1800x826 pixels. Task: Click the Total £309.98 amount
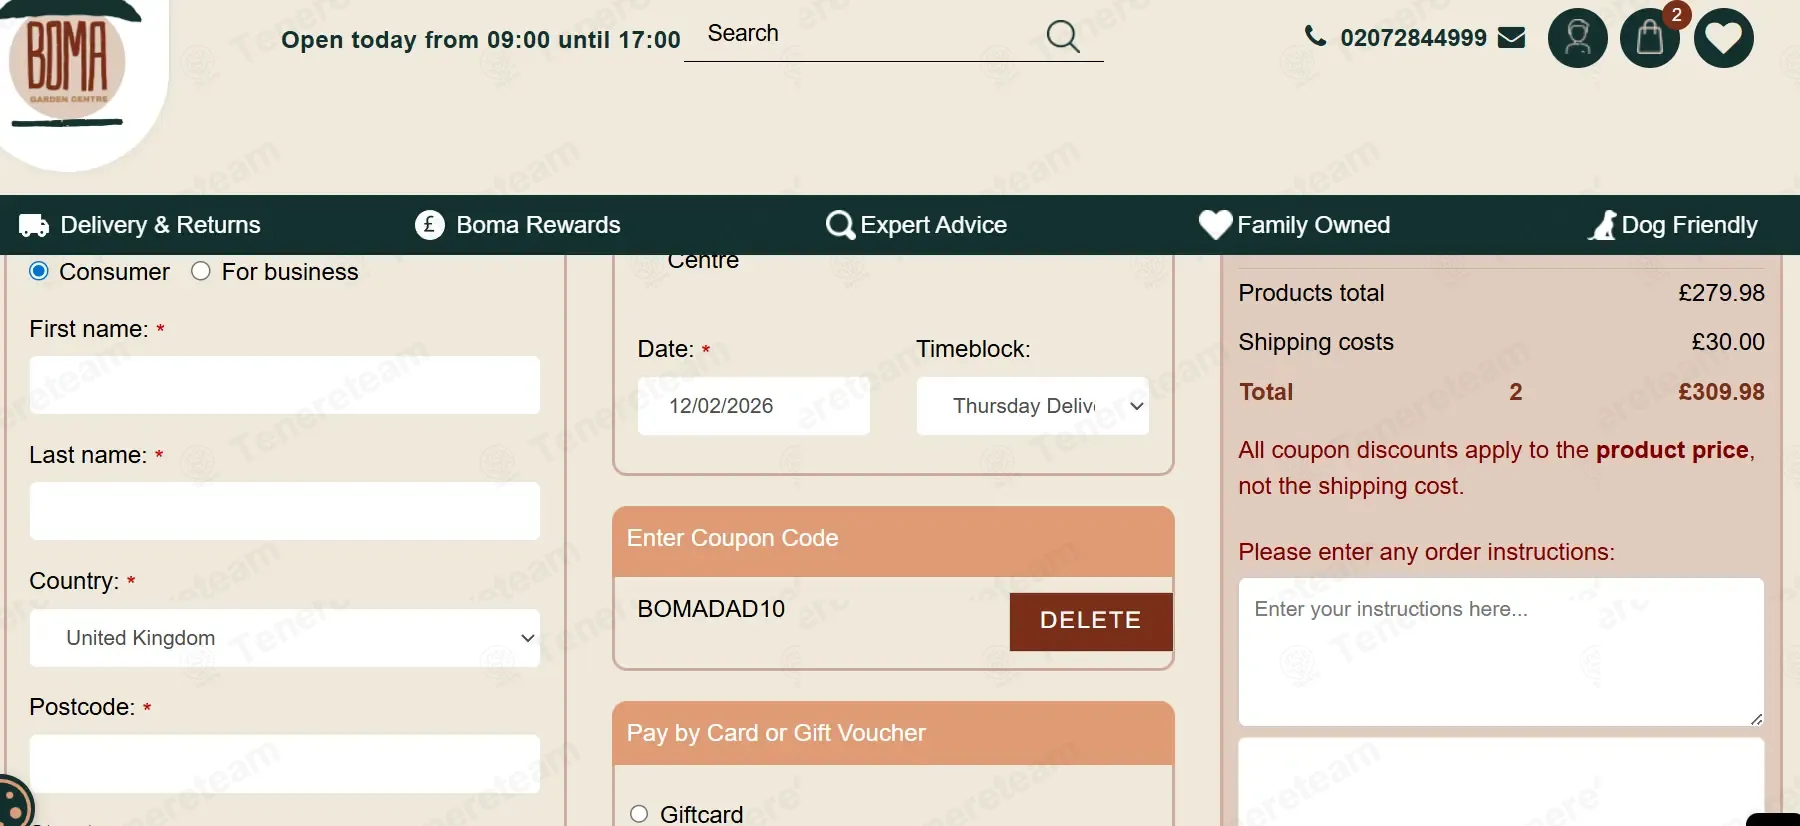(1721, 392)
